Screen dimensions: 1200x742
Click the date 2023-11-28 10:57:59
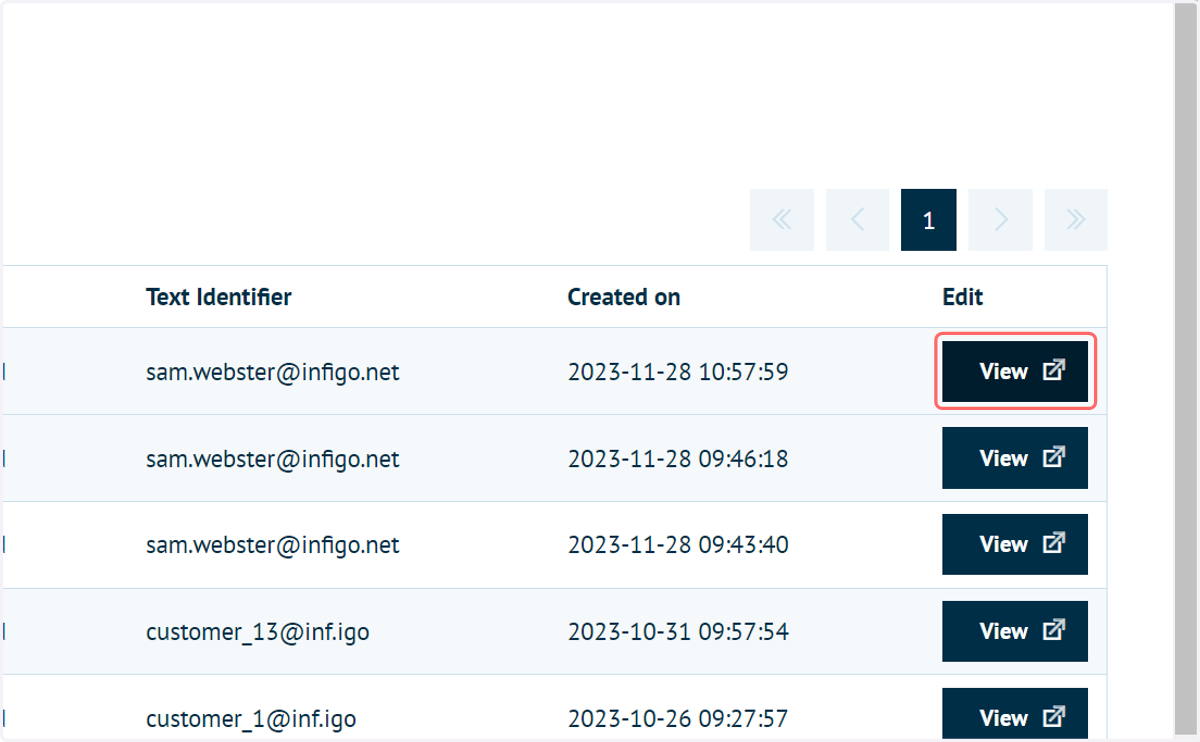click(x=678, y=372)
